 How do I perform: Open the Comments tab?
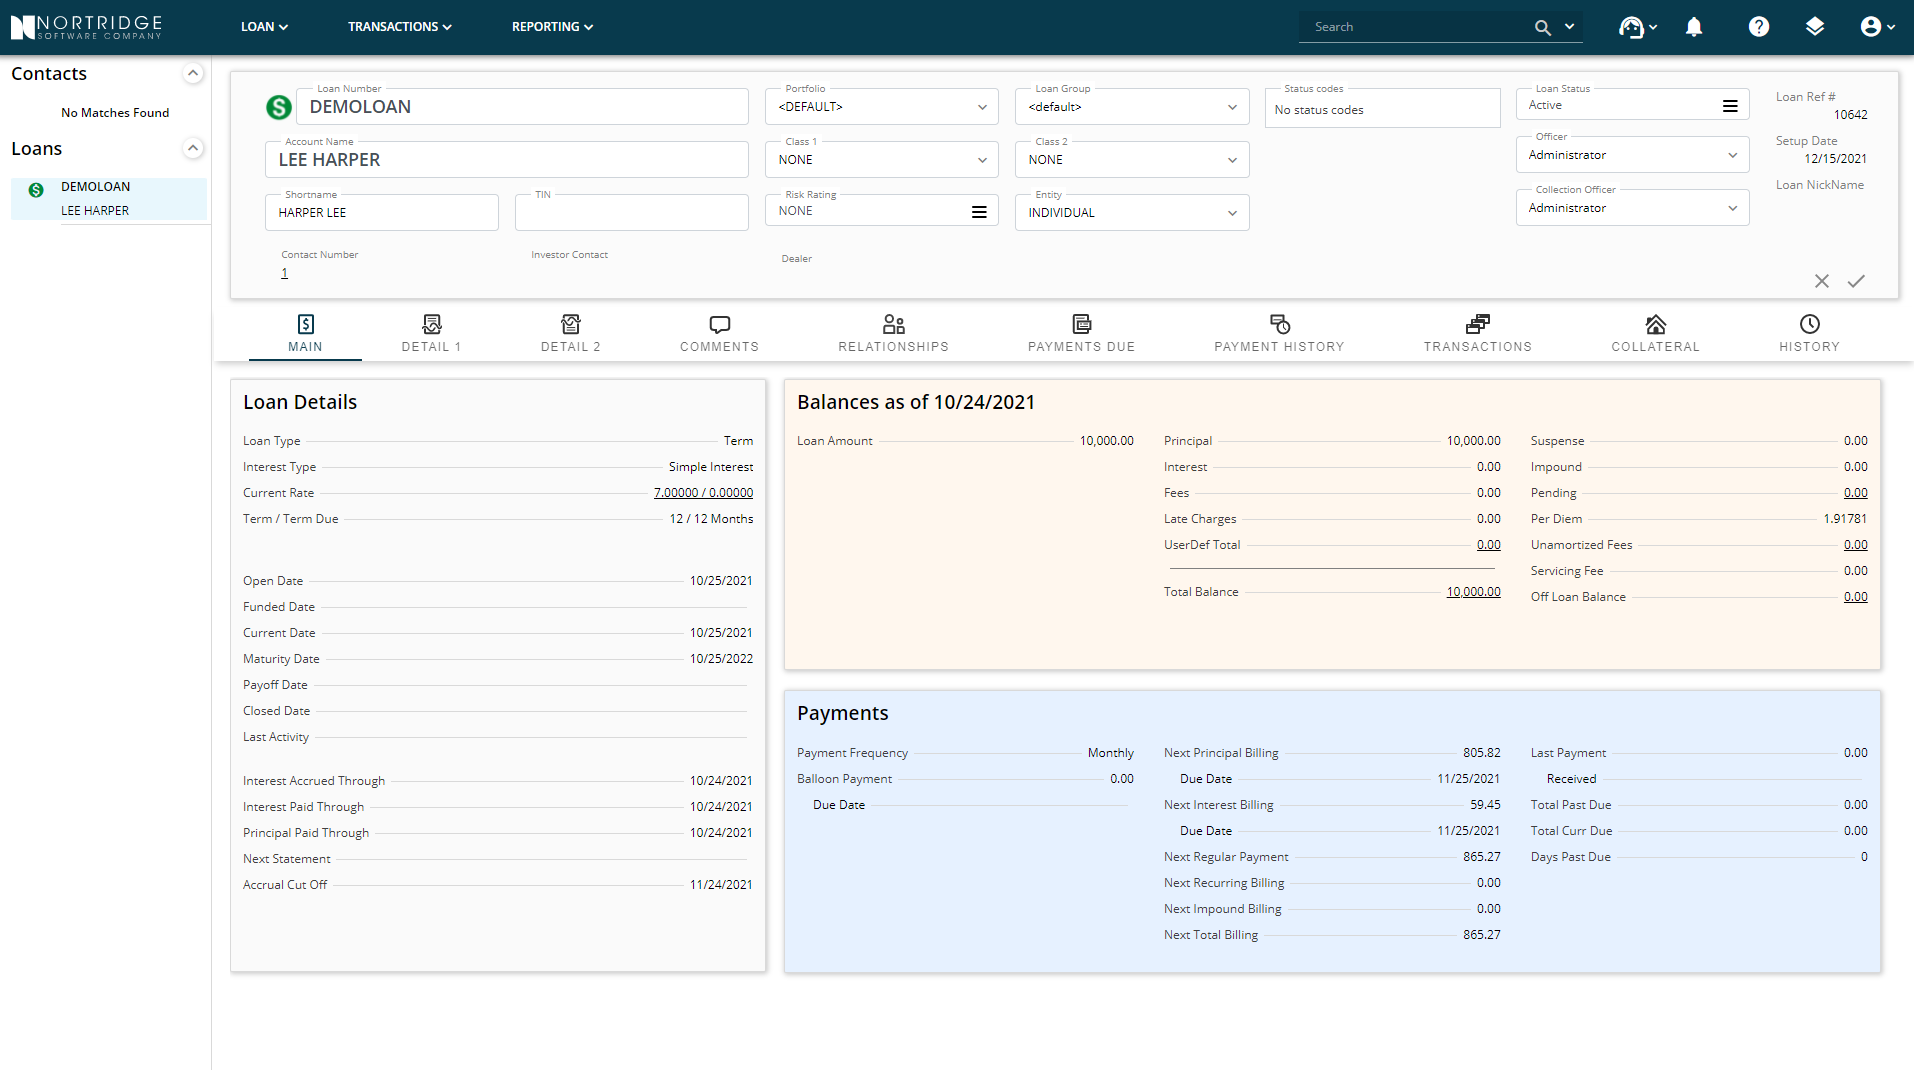pyautogui.click(x=719, y=334)
